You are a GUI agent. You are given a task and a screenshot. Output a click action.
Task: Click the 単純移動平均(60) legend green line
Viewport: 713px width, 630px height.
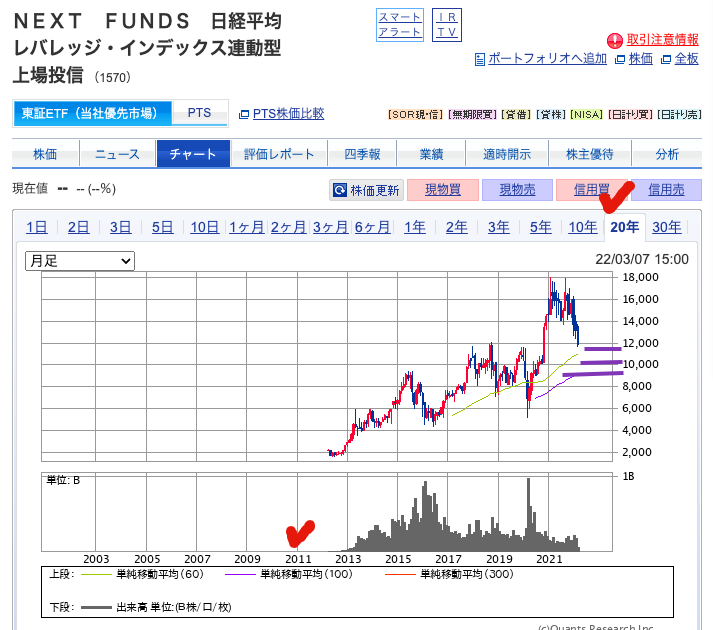[x=96, y=575]
